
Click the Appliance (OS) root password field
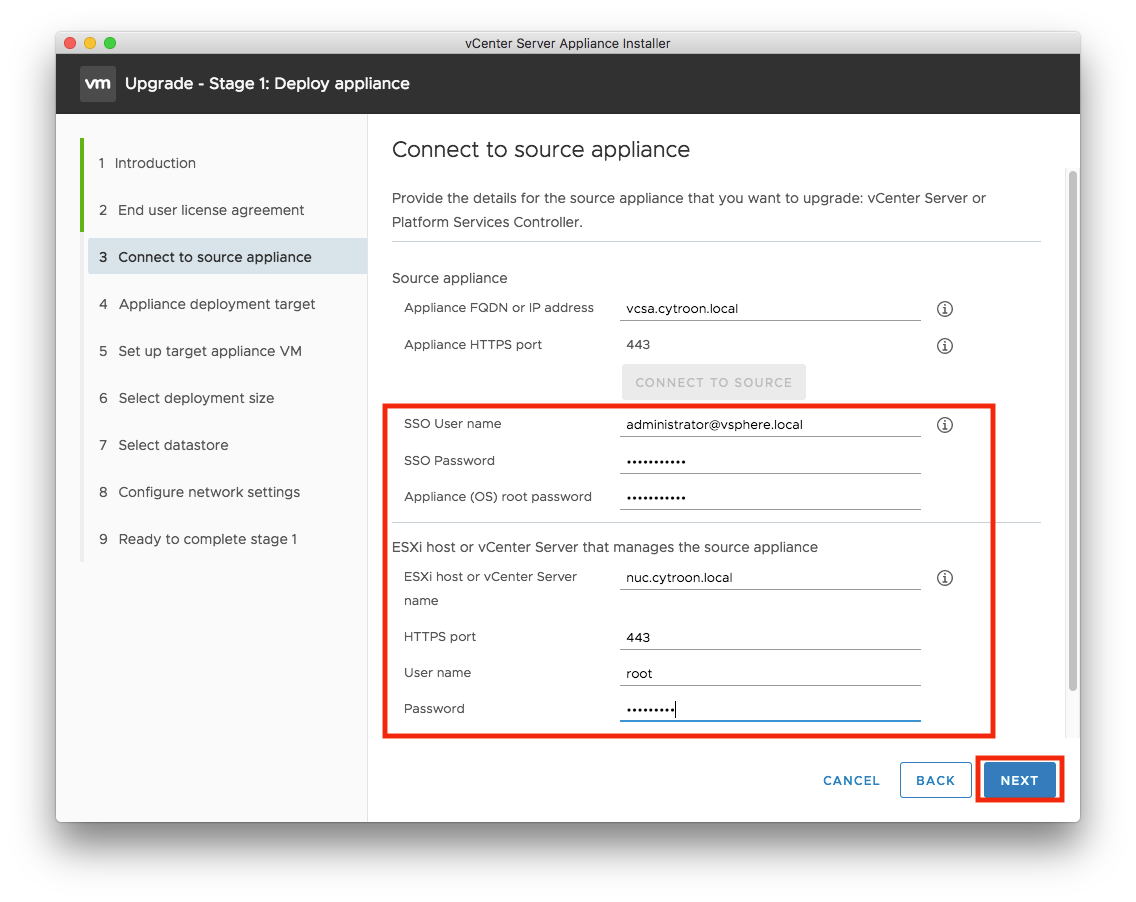pyautogui.click(x=770, y=497)
